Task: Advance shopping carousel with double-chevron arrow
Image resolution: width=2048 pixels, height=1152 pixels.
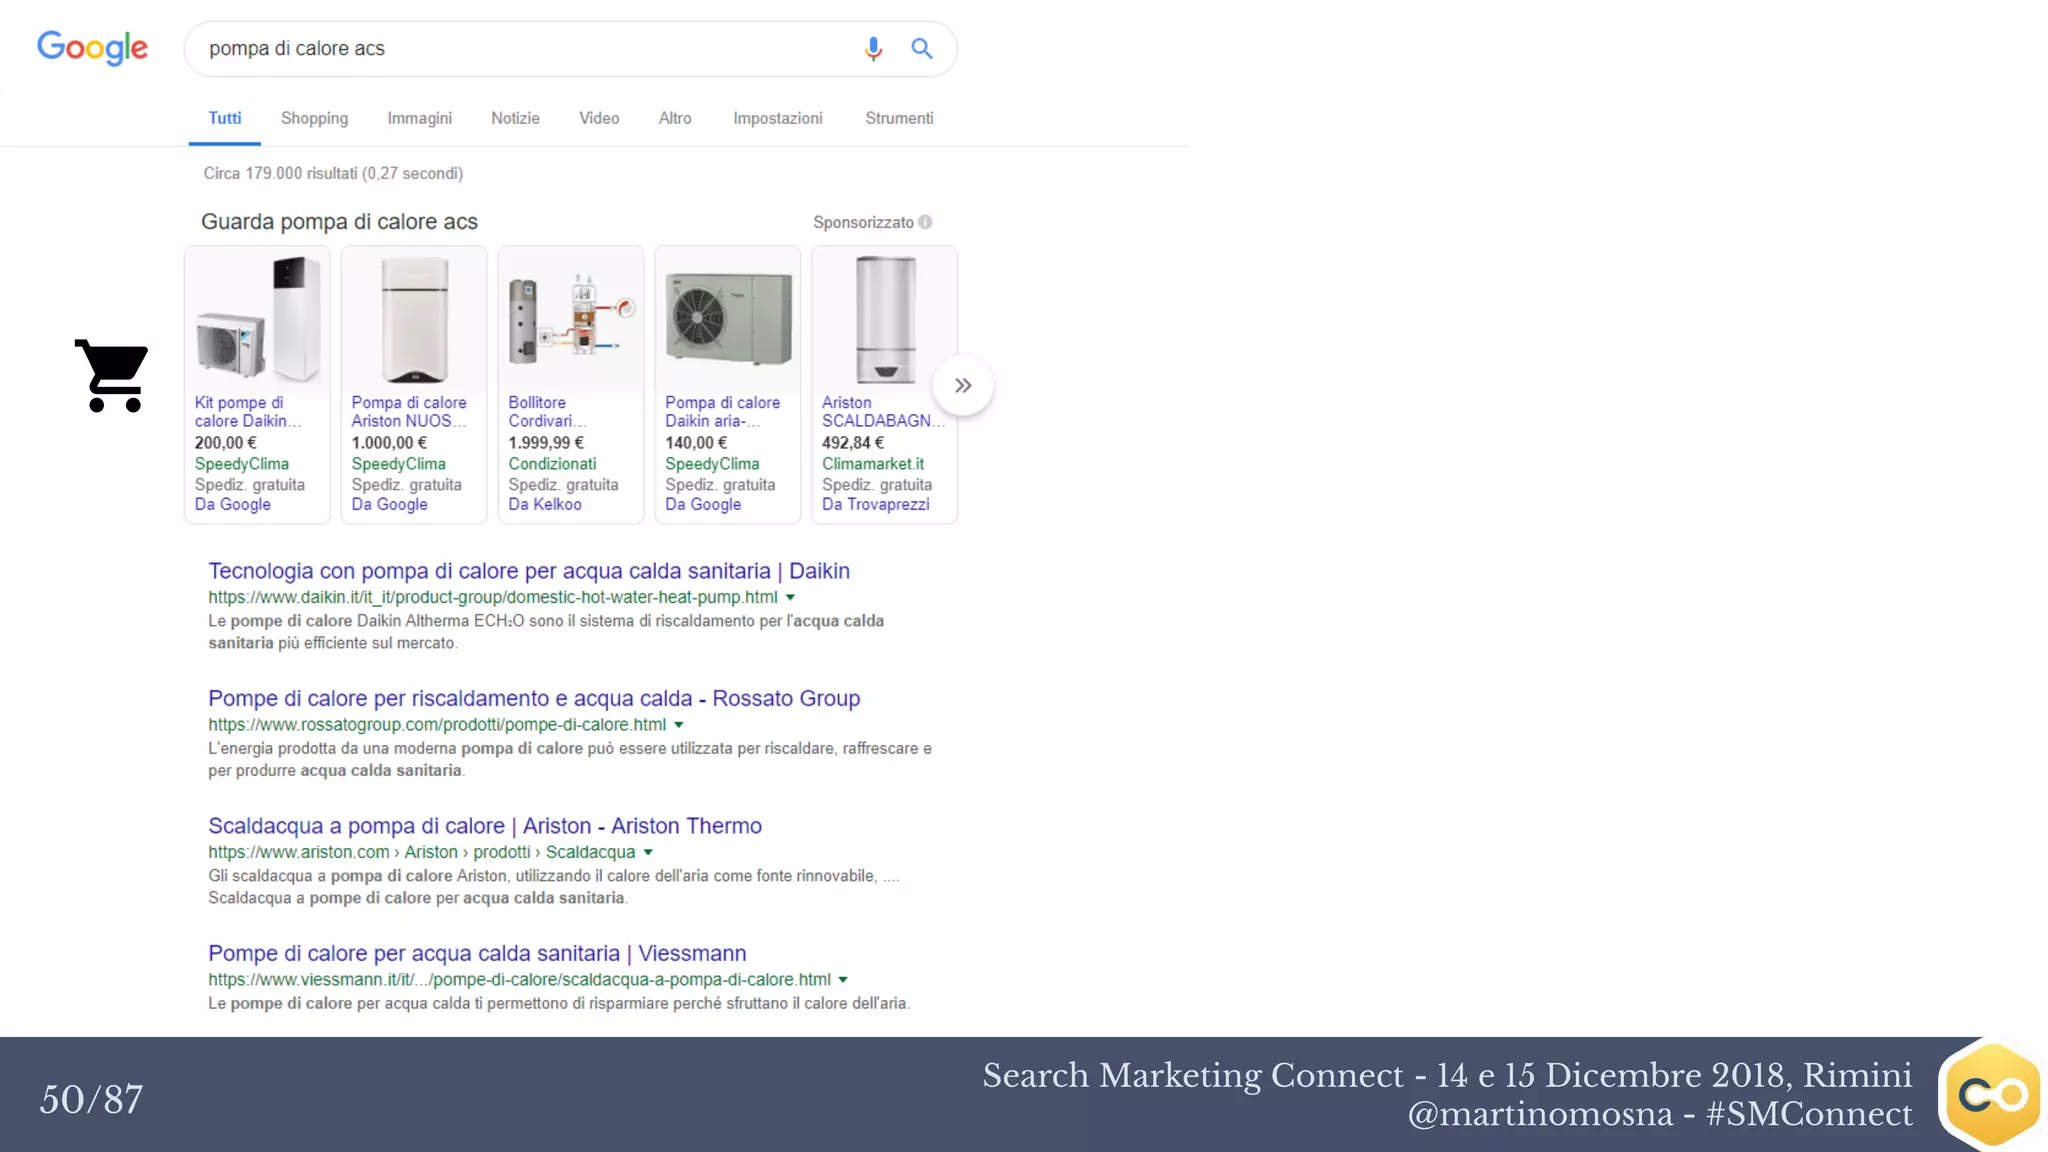Action: 963,385
